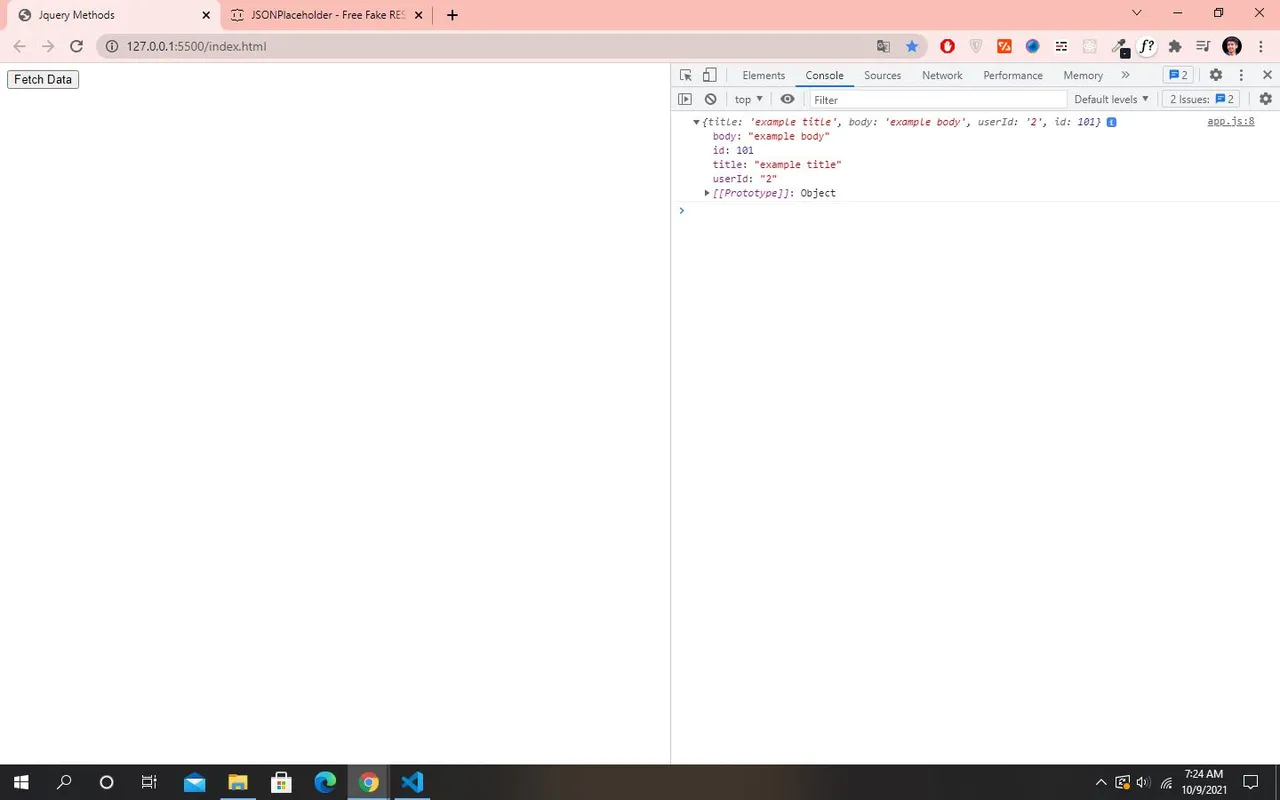
Task: Open the blue sphere extension icon
Action: 1033,46
